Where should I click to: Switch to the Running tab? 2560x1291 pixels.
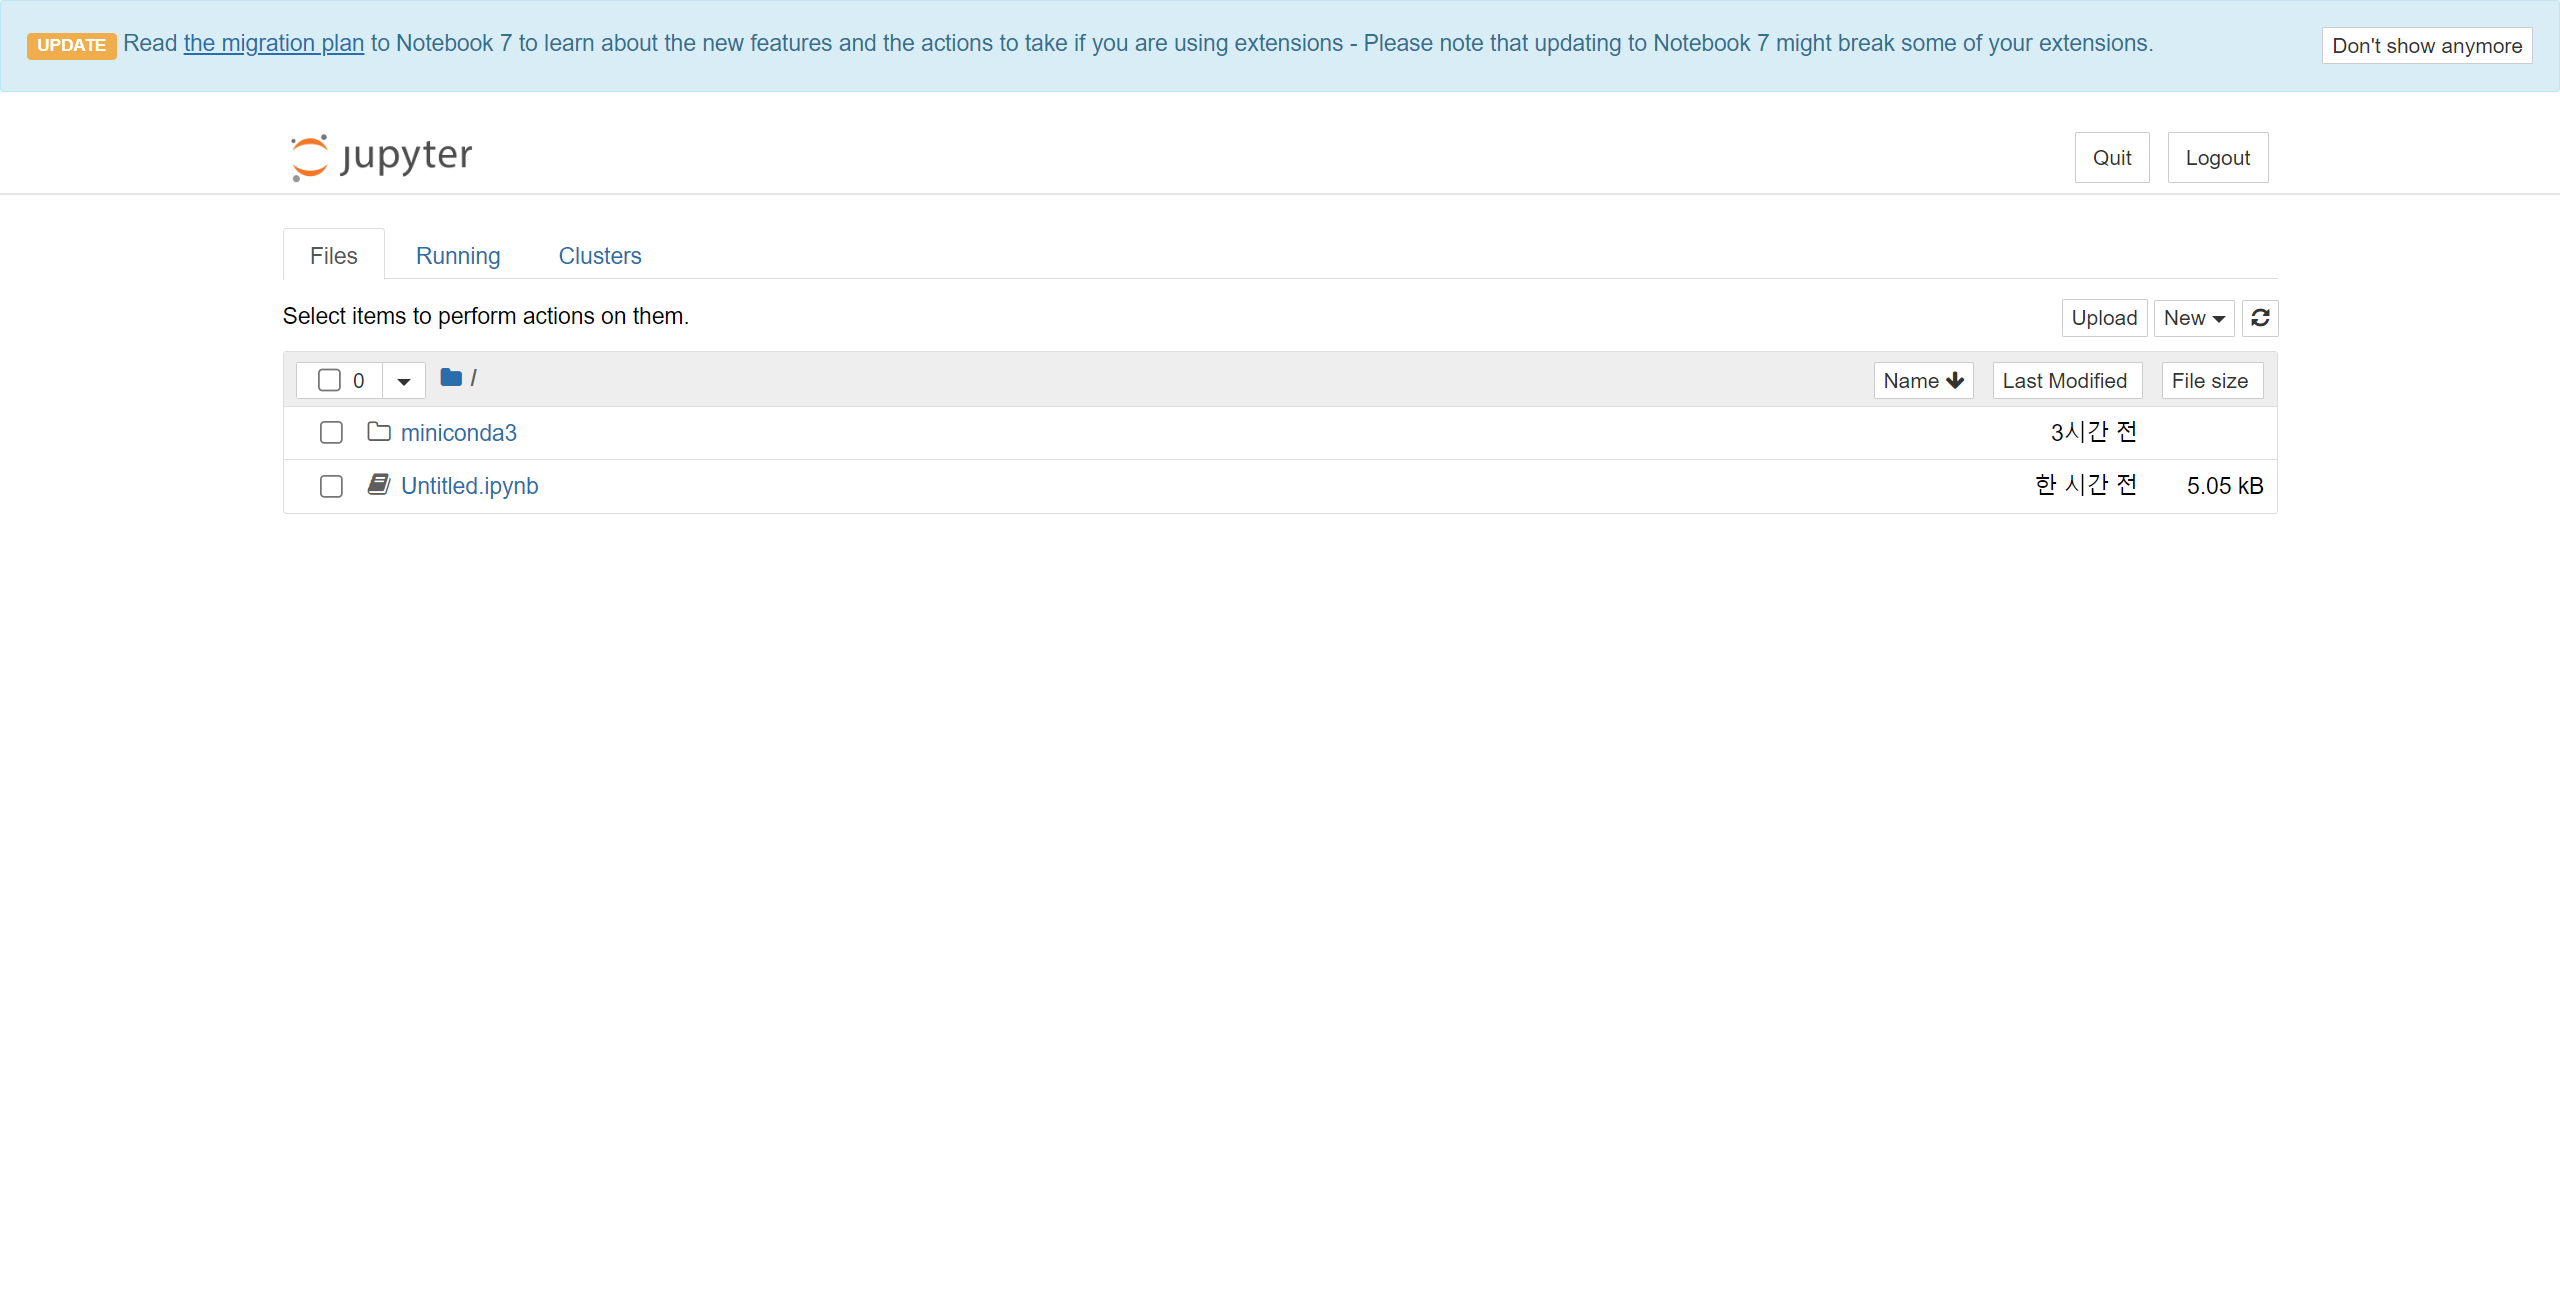click(458, 256)
